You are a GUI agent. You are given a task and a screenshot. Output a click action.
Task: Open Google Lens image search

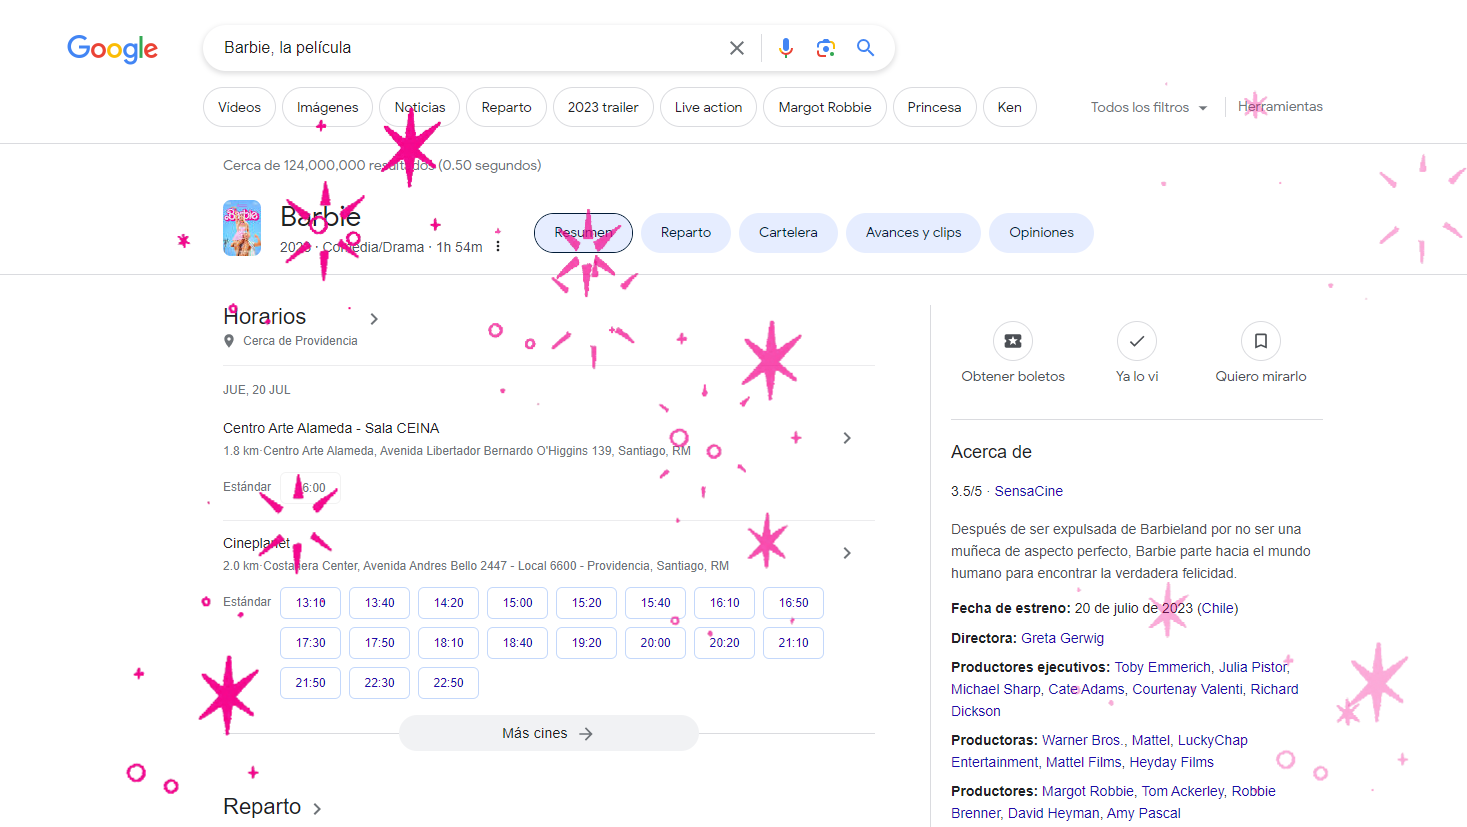826,48
